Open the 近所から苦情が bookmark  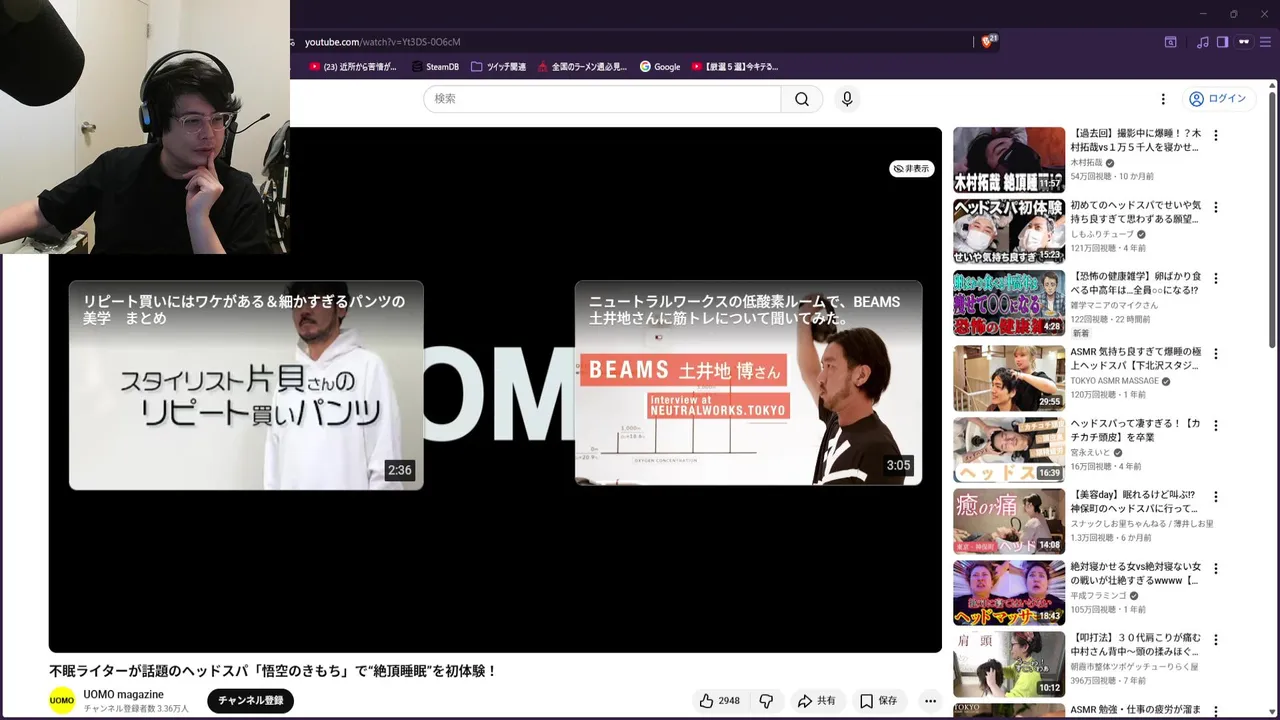pos(353,67)
